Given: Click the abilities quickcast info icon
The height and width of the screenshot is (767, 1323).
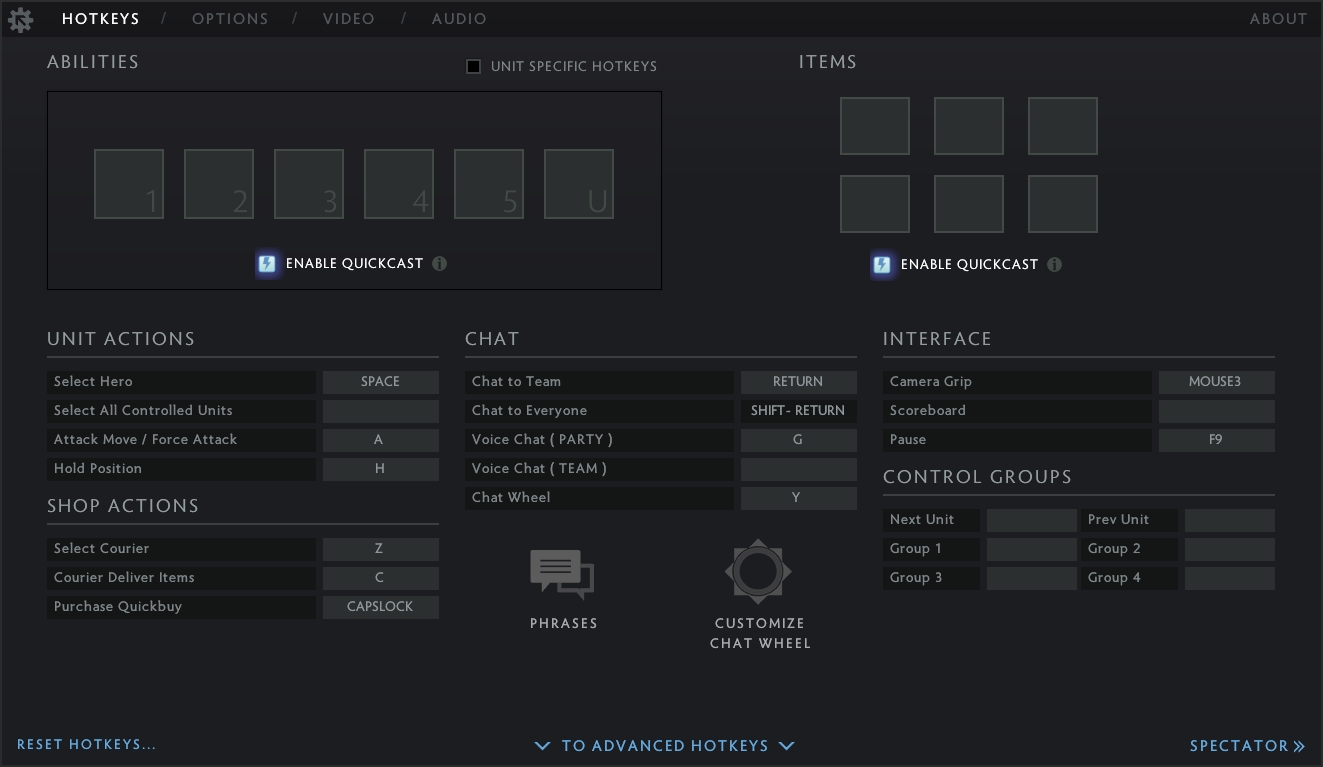Looking at the screenshot, I should click(x=439, y=264).
